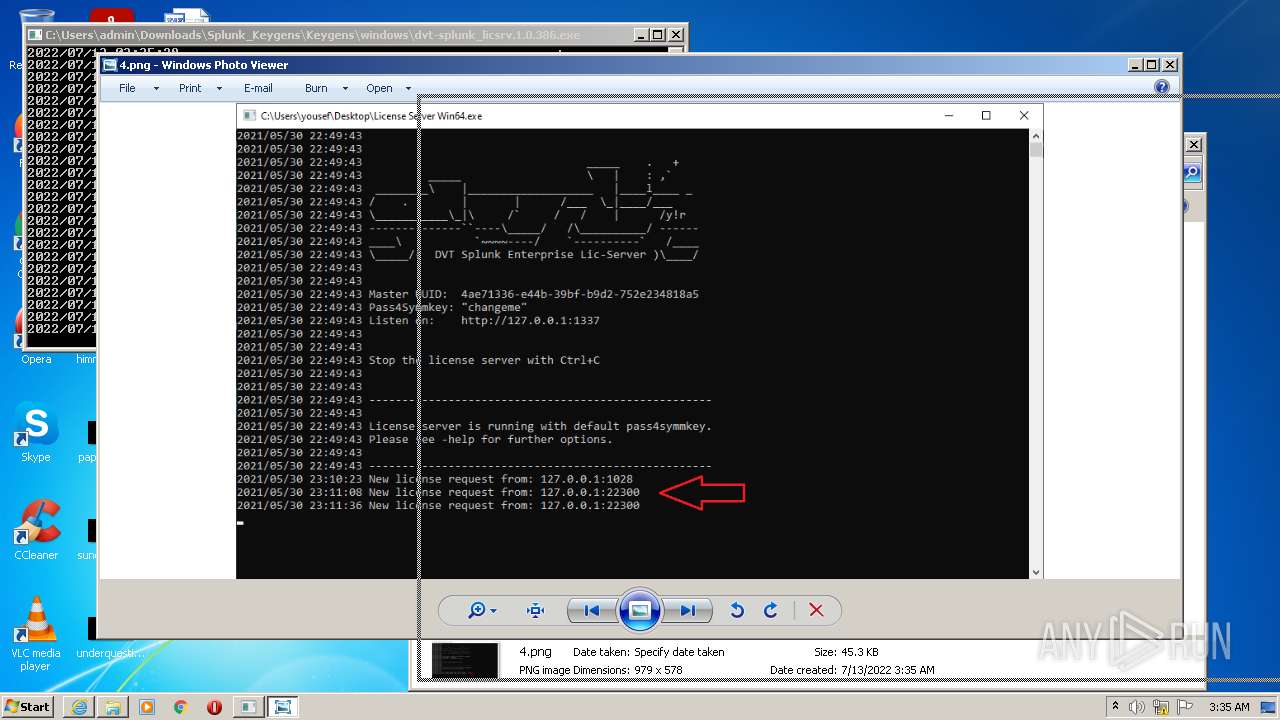Image resolution: width=1280 pixels, height=720 pixels.
Task: Minimize the dvt-splunk_licsrv console window
Action: [642, 34]
